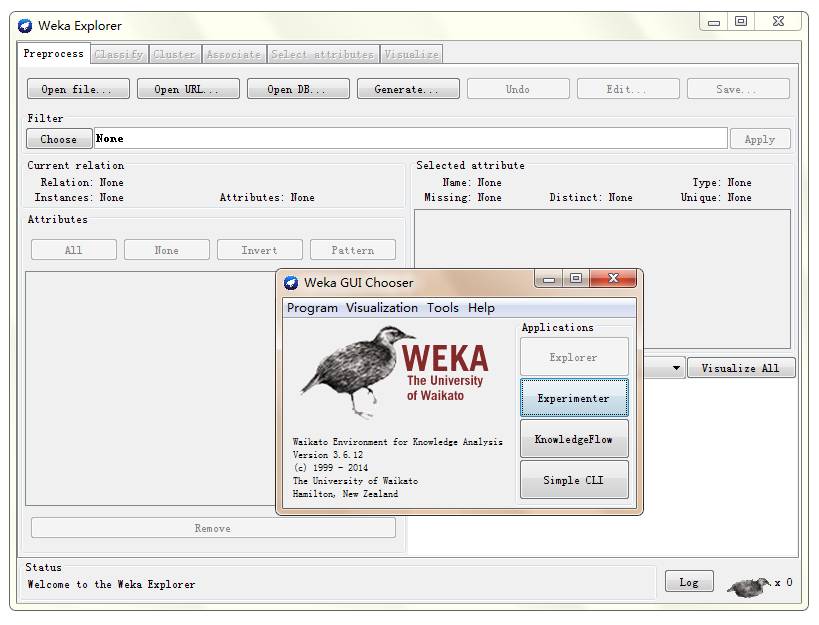This screenshot has height=625, width=819.
Task: Minimize the Weka GUI Chooser window
Action: coord(548,279)
